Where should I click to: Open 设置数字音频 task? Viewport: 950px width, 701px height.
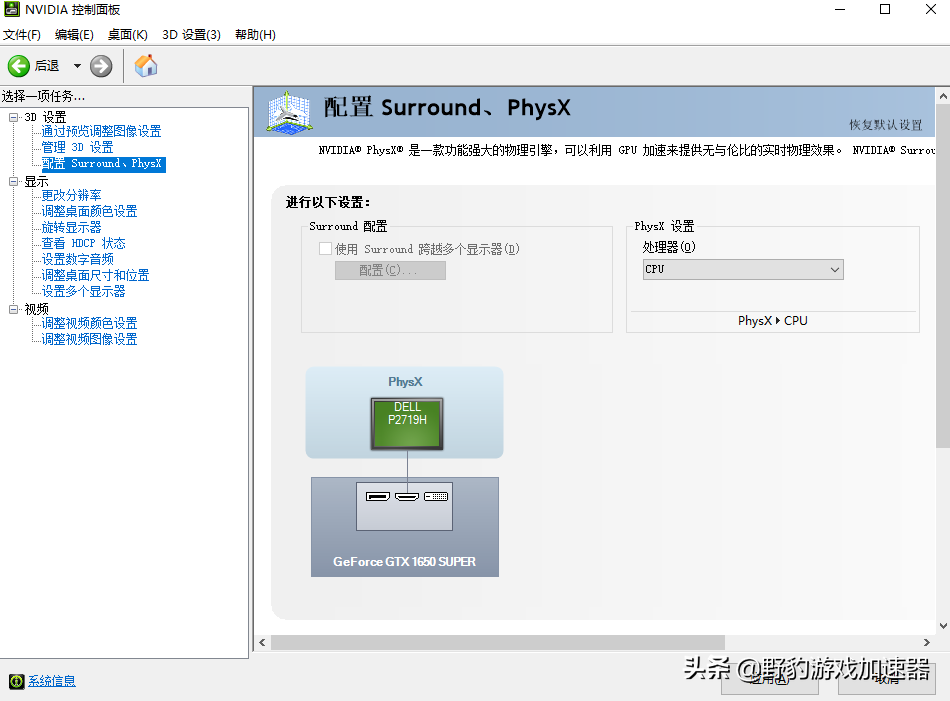click(77, 259)
